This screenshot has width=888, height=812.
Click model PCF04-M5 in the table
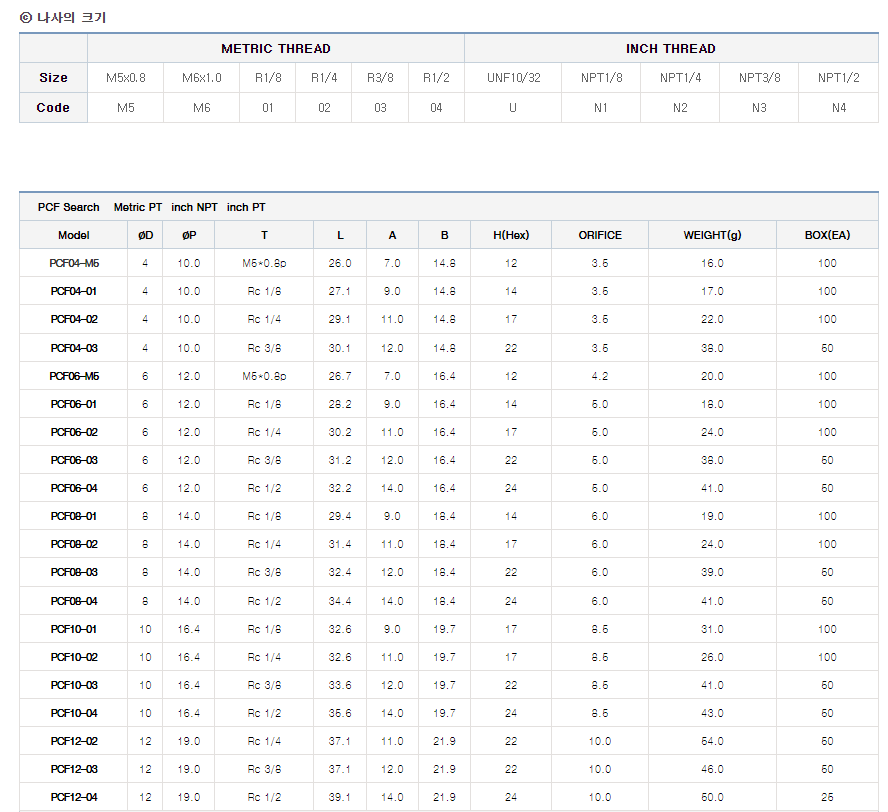pos(74,263)
